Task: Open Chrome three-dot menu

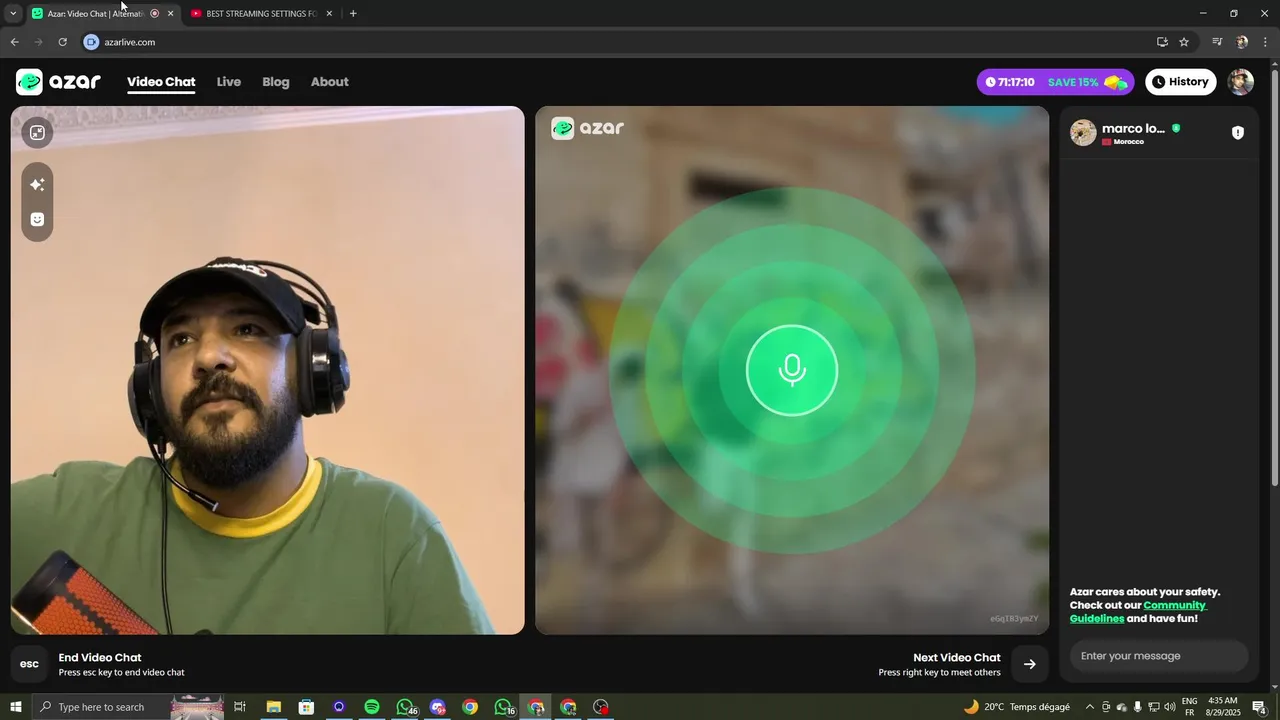Action: (1265, 42)
